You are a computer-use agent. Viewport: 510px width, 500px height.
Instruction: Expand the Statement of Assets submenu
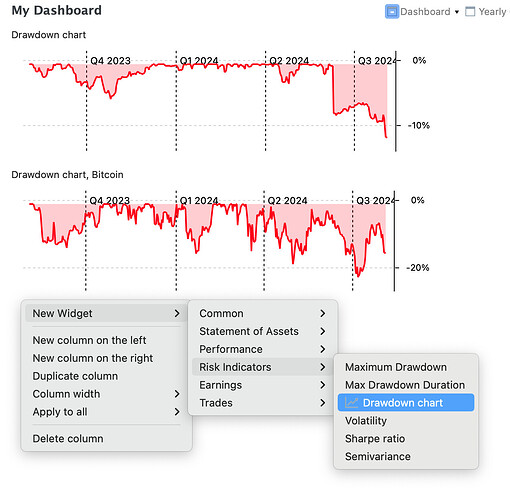click(x=263, y=331)
